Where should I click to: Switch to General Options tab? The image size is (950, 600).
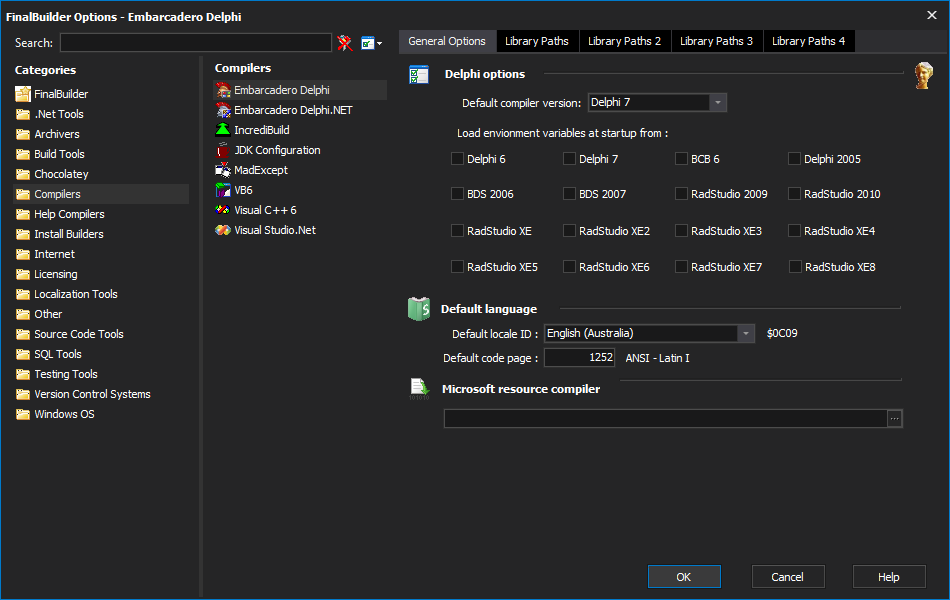[447, 41]
